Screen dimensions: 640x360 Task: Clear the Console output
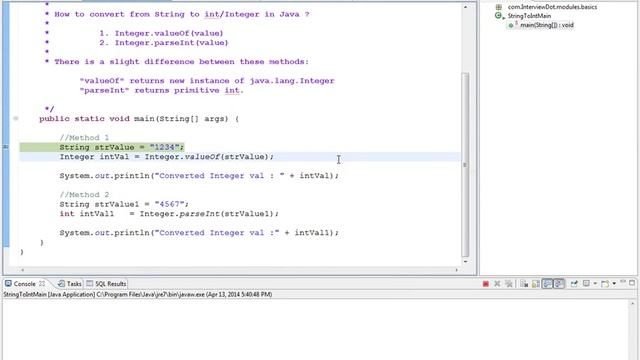point(524,284)
